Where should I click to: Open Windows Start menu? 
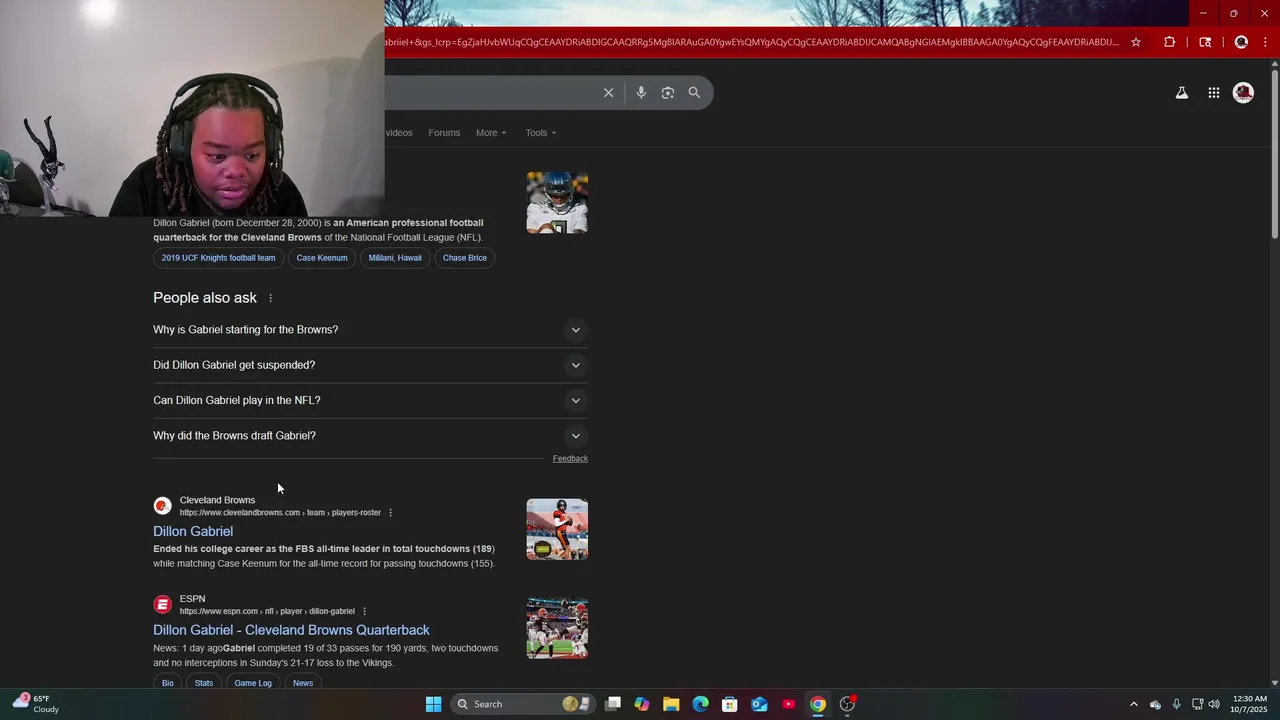[433, 704]
